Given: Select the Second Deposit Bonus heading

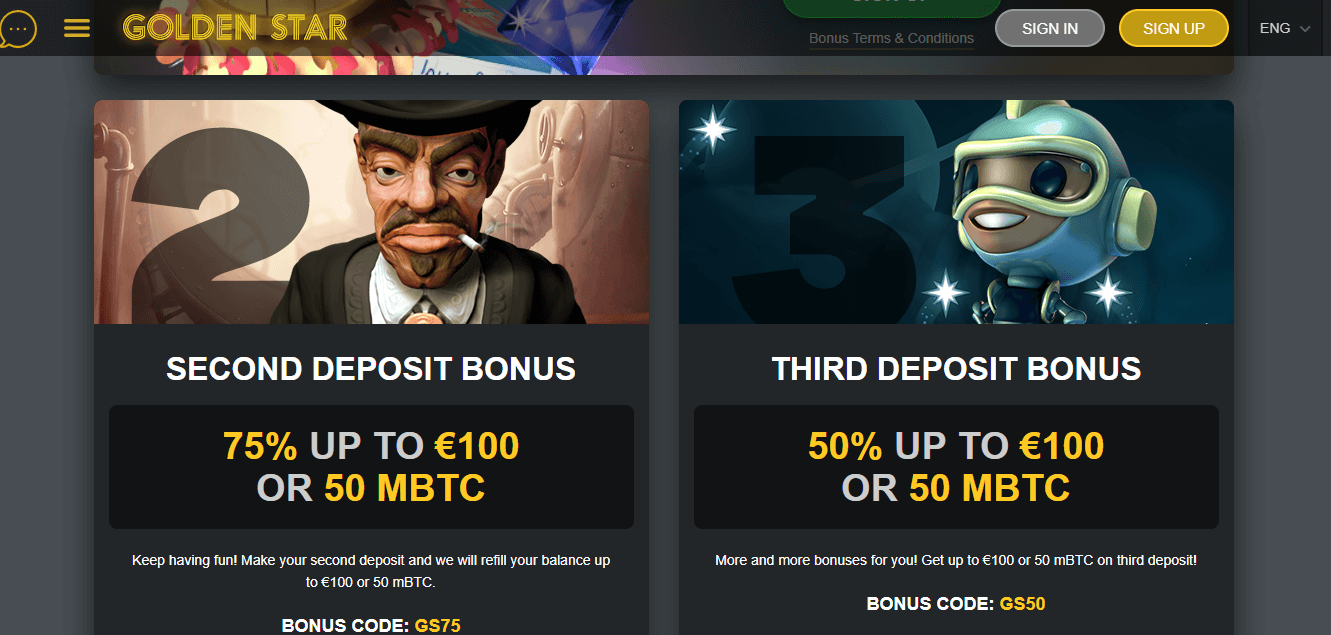Looking at the screenshot, I should click(x=371, y=369).
